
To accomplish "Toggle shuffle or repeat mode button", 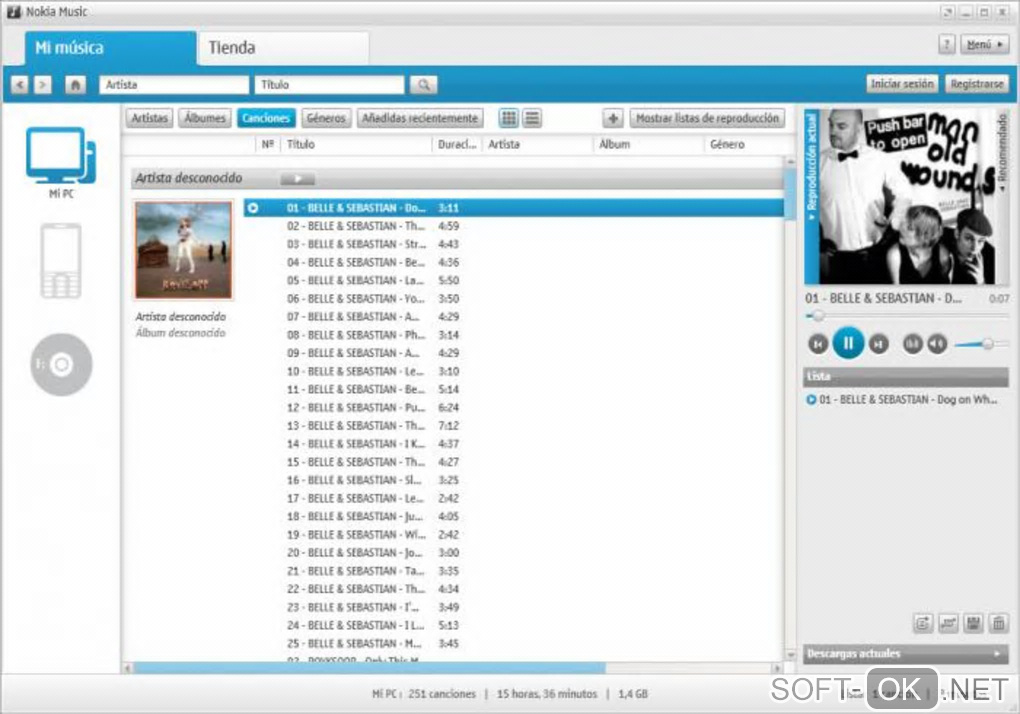I will [x=913, y=343].
